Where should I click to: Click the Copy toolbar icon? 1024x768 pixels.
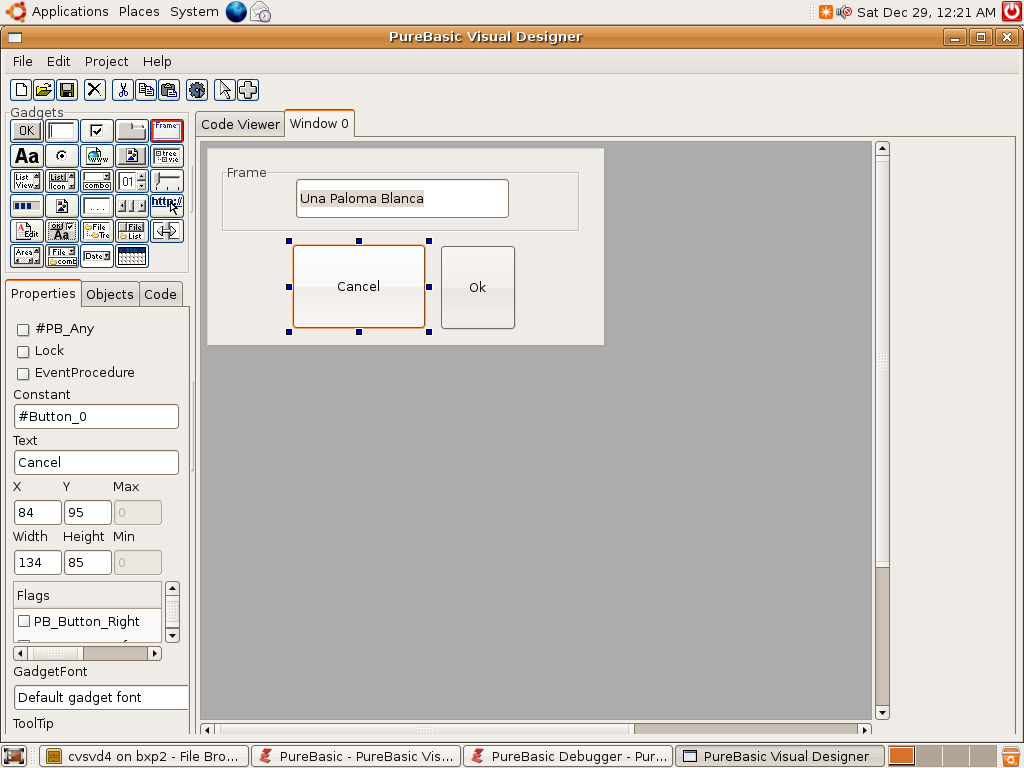pos(146,90)
